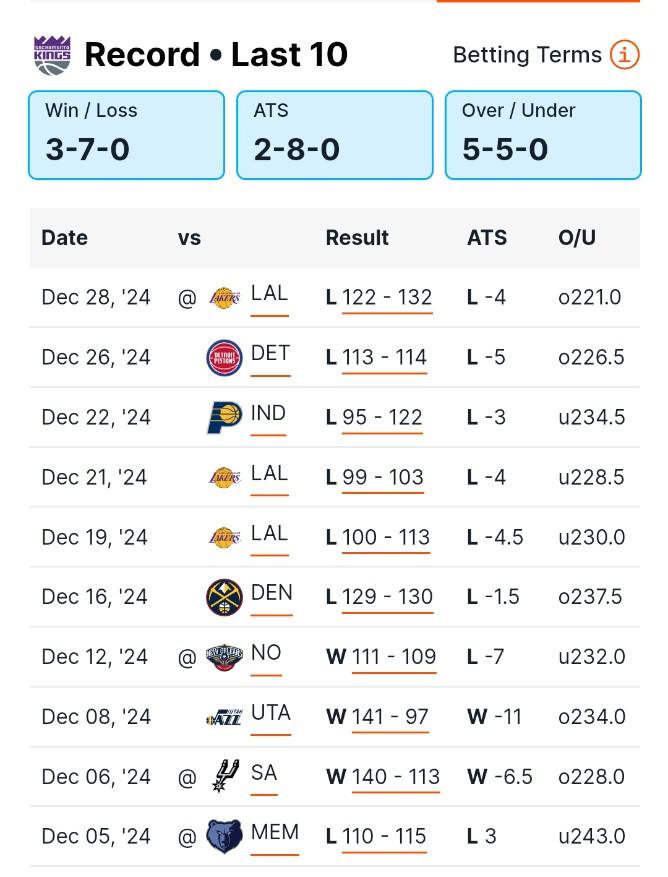Image resolution: width=668 pixels, height=877 pixels.
Task: Select the Win / Loss 3-7-0 card
Action: click(x=126, y=135)
